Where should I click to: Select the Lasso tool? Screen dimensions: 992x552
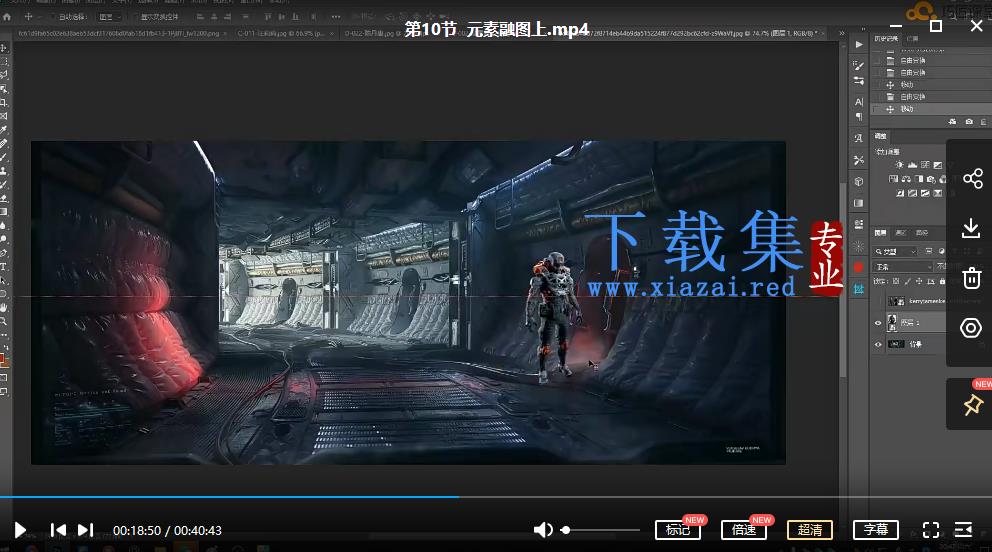coord(4,75)
